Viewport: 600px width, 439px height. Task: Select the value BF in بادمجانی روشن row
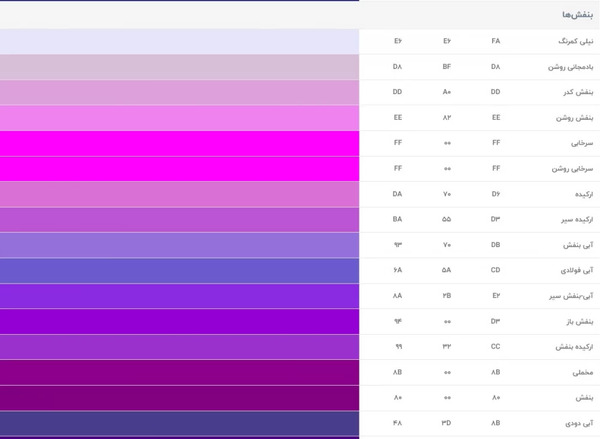coord(447,67)
